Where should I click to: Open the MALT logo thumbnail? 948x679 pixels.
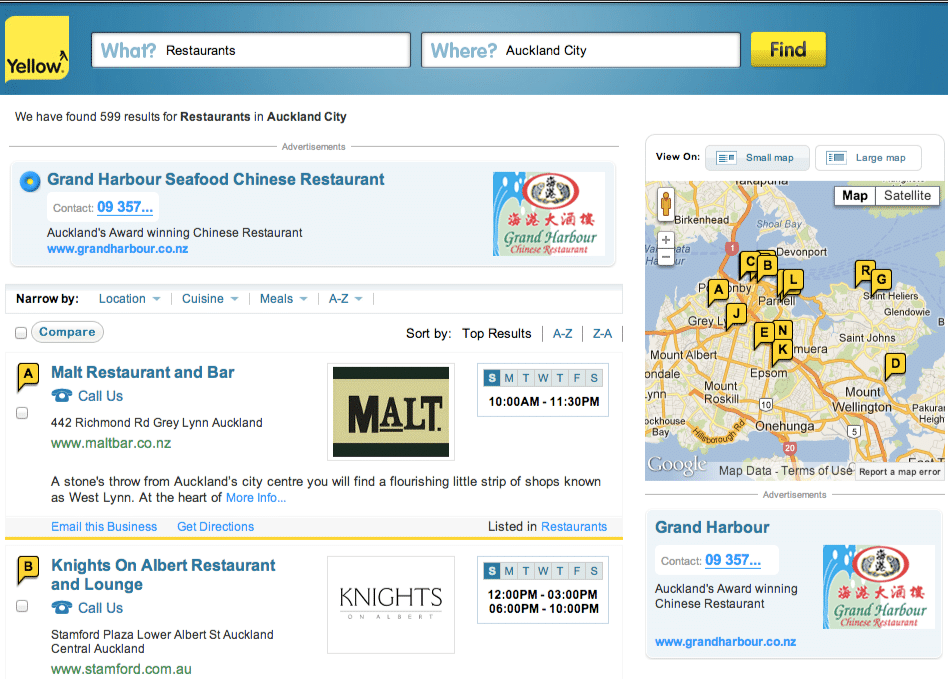[x=391, y=412]
